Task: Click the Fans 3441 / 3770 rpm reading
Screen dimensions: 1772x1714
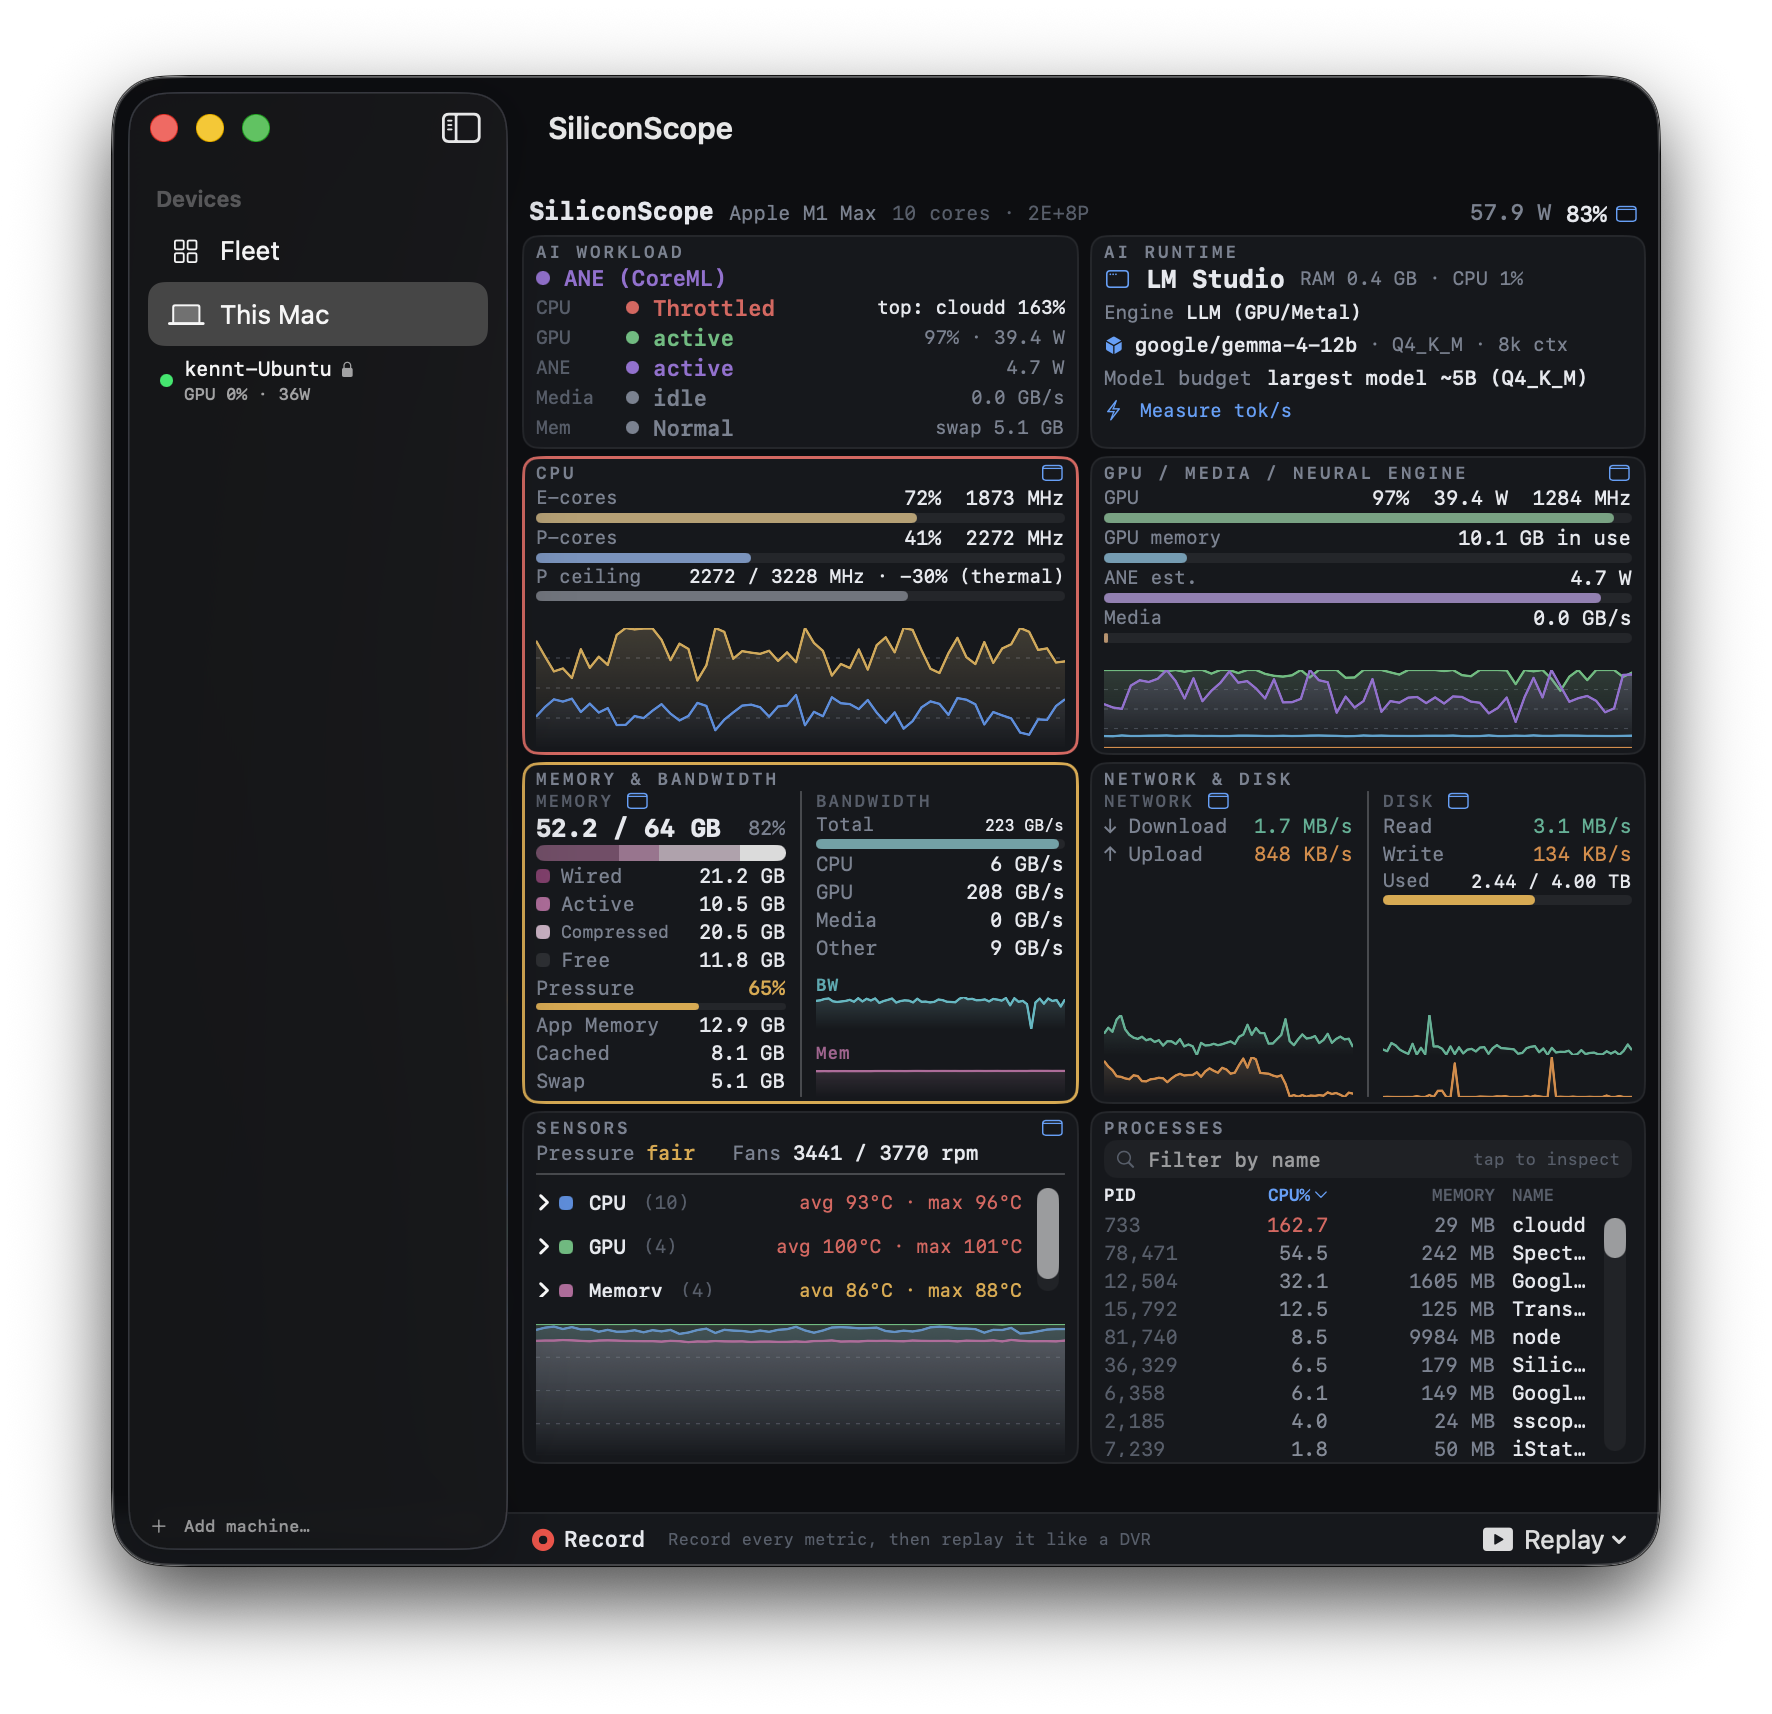Action: click(x=855, y=1154)
